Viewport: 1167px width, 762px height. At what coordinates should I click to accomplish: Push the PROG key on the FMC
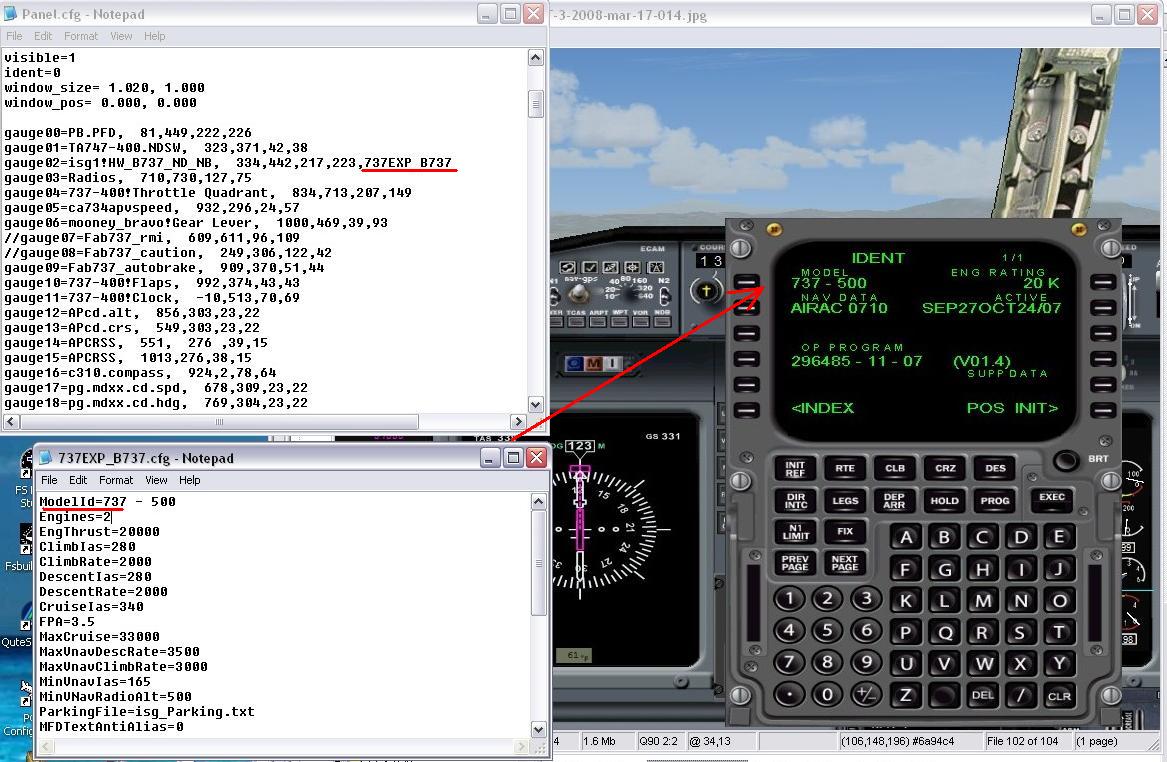coord(994,501)
